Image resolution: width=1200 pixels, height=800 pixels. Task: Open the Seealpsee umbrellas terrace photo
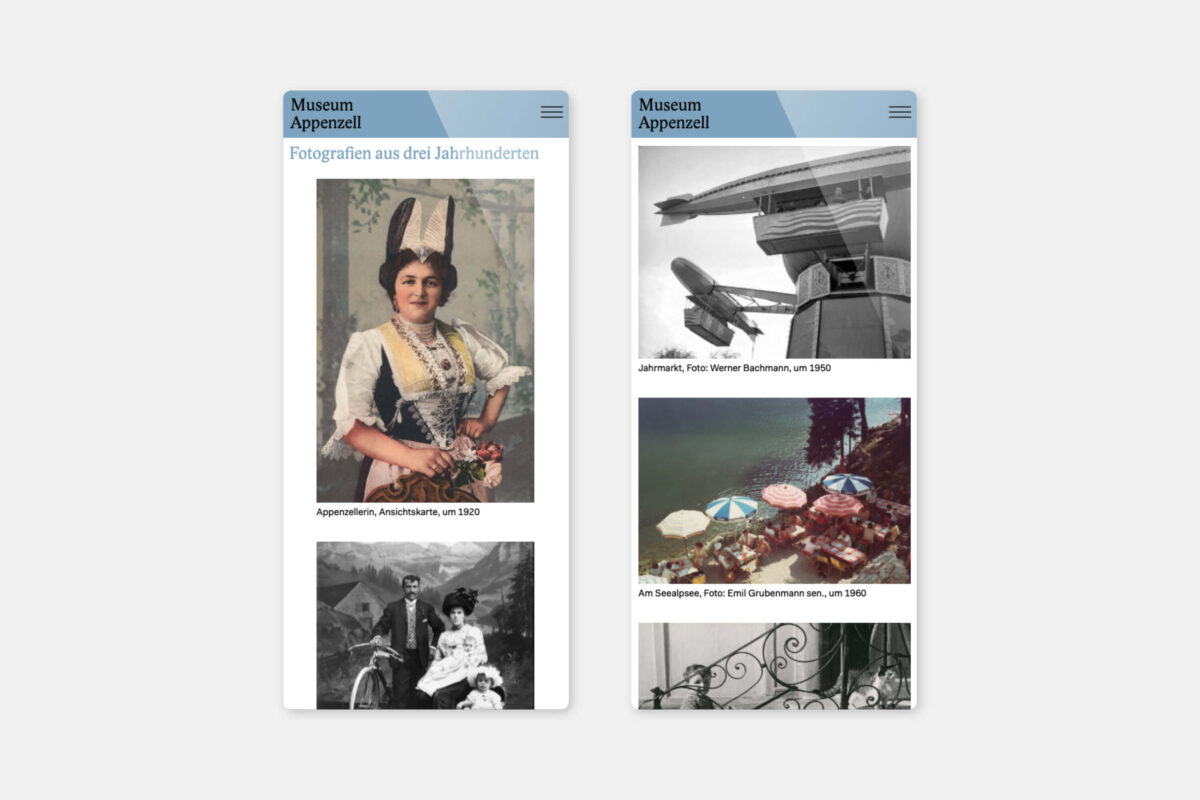[774, 490]
